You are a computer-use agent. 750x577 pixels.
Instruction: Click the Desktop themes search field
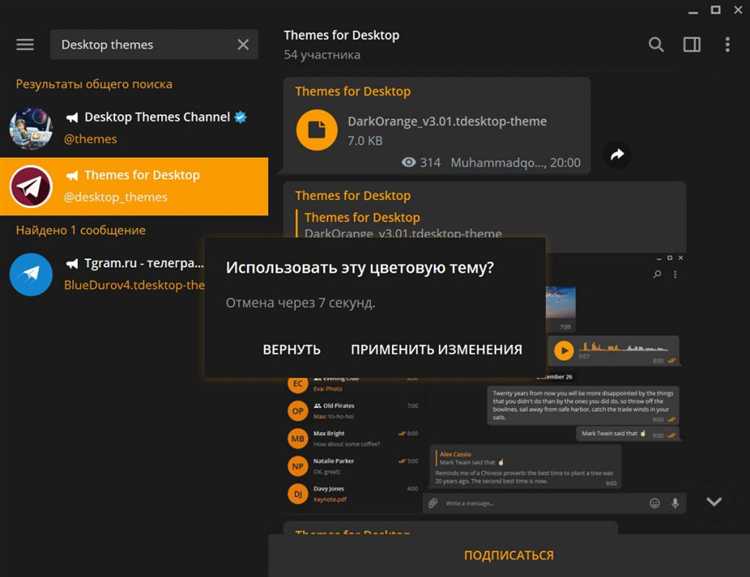[x=154, y=44]
